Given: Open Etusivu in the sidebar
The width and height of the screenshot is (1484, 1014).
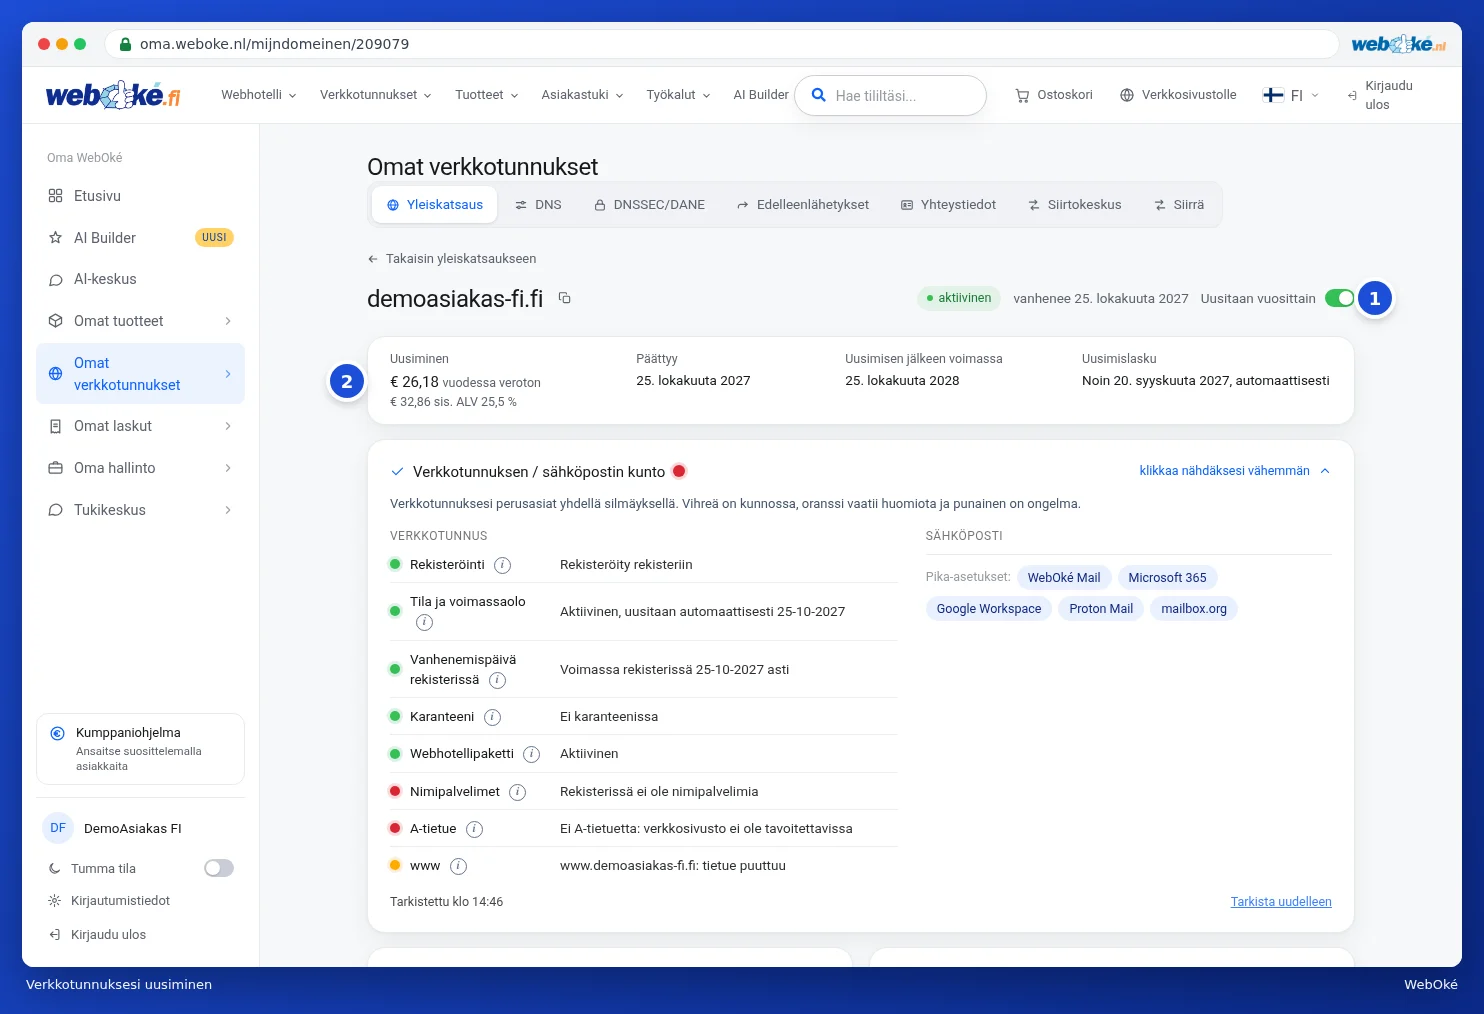Looking at the screenshot, I should pos(140,196).
